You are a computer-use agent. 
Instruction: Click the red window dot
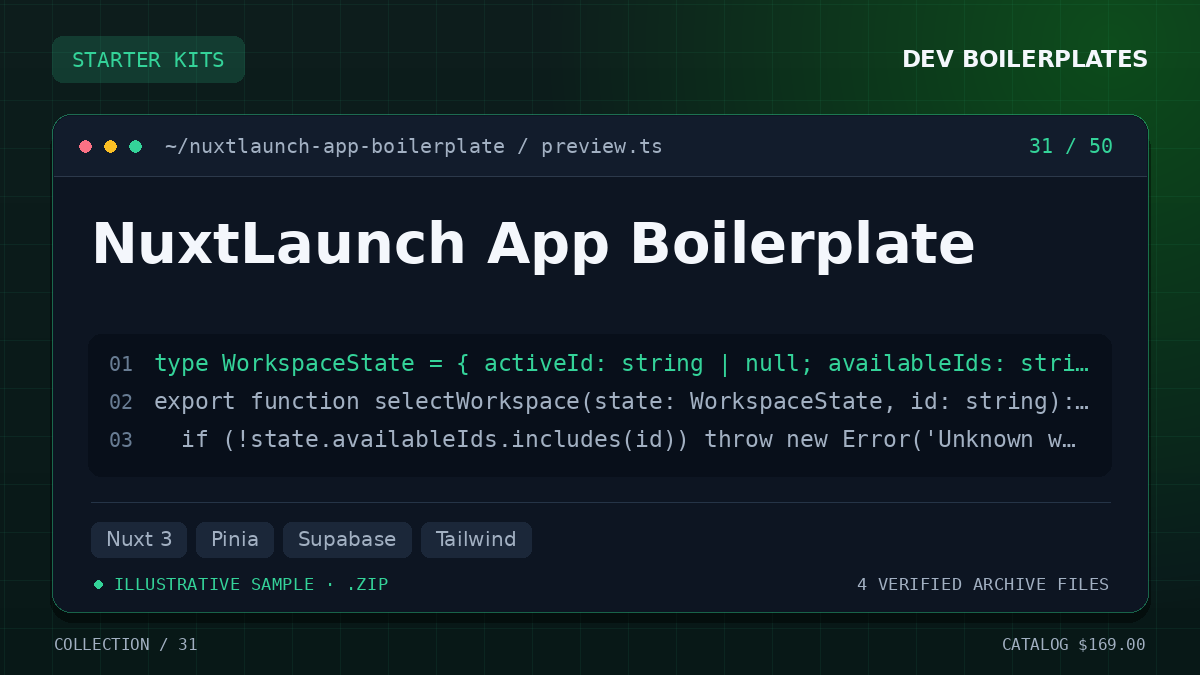tap(86, 147)
